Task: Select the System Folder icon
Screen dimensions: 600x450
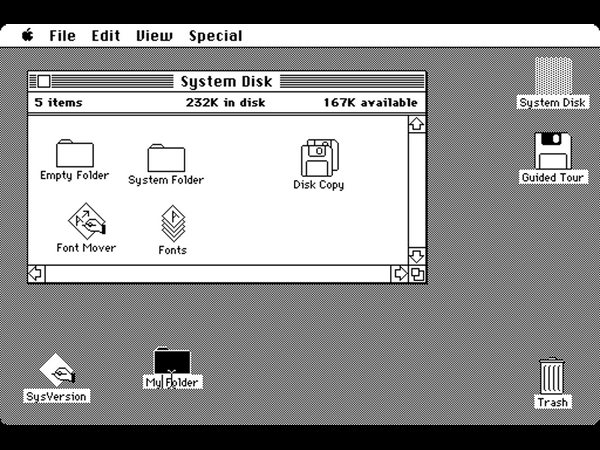Action: pyautogui.click(x=166, y=158)
